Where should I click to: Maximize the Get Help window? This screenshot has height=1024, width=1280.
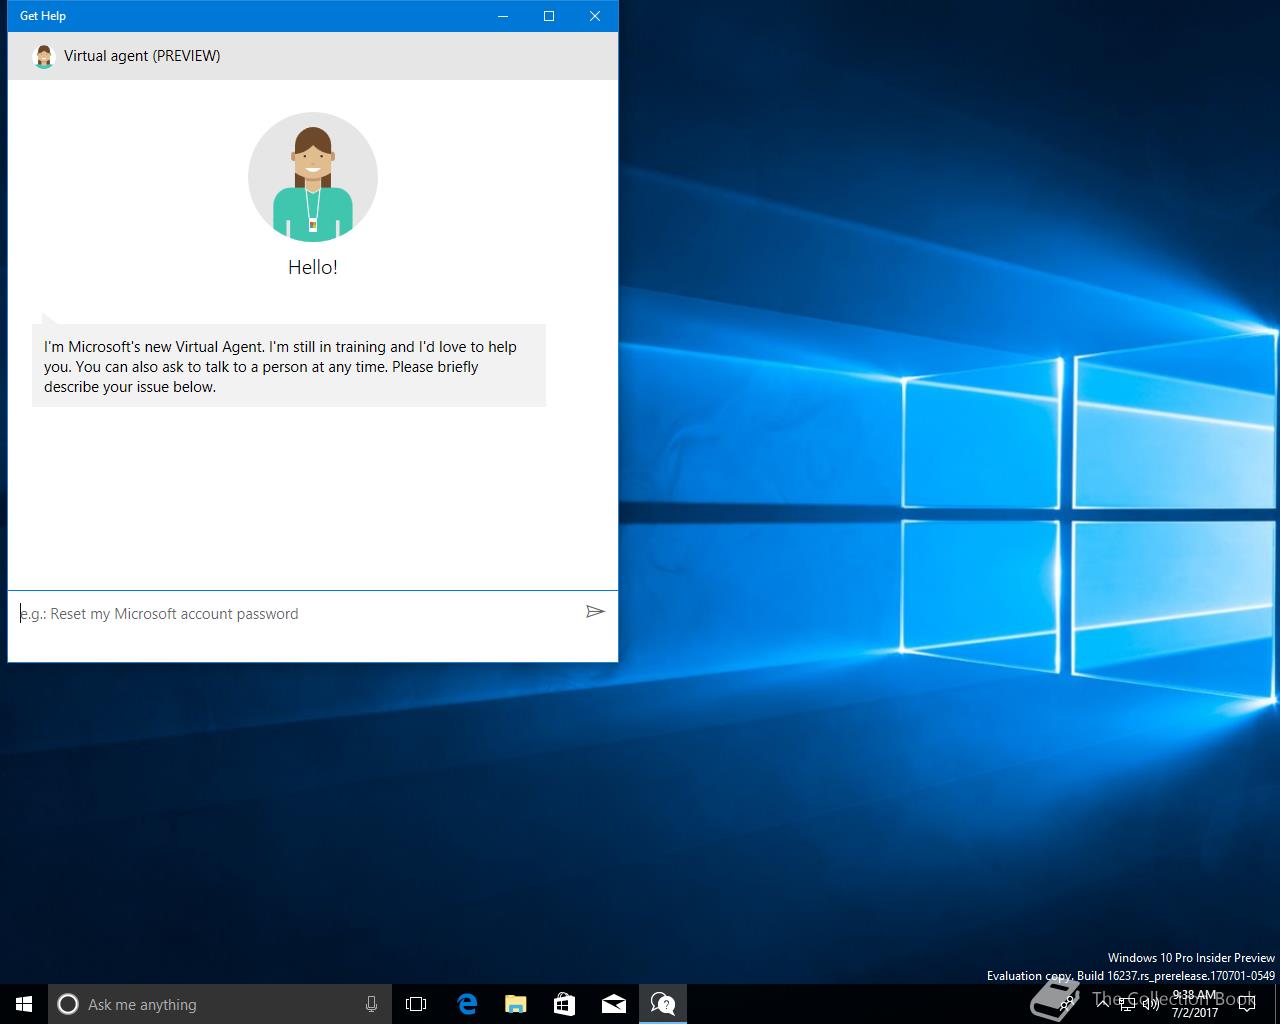(x=549, y=16)
